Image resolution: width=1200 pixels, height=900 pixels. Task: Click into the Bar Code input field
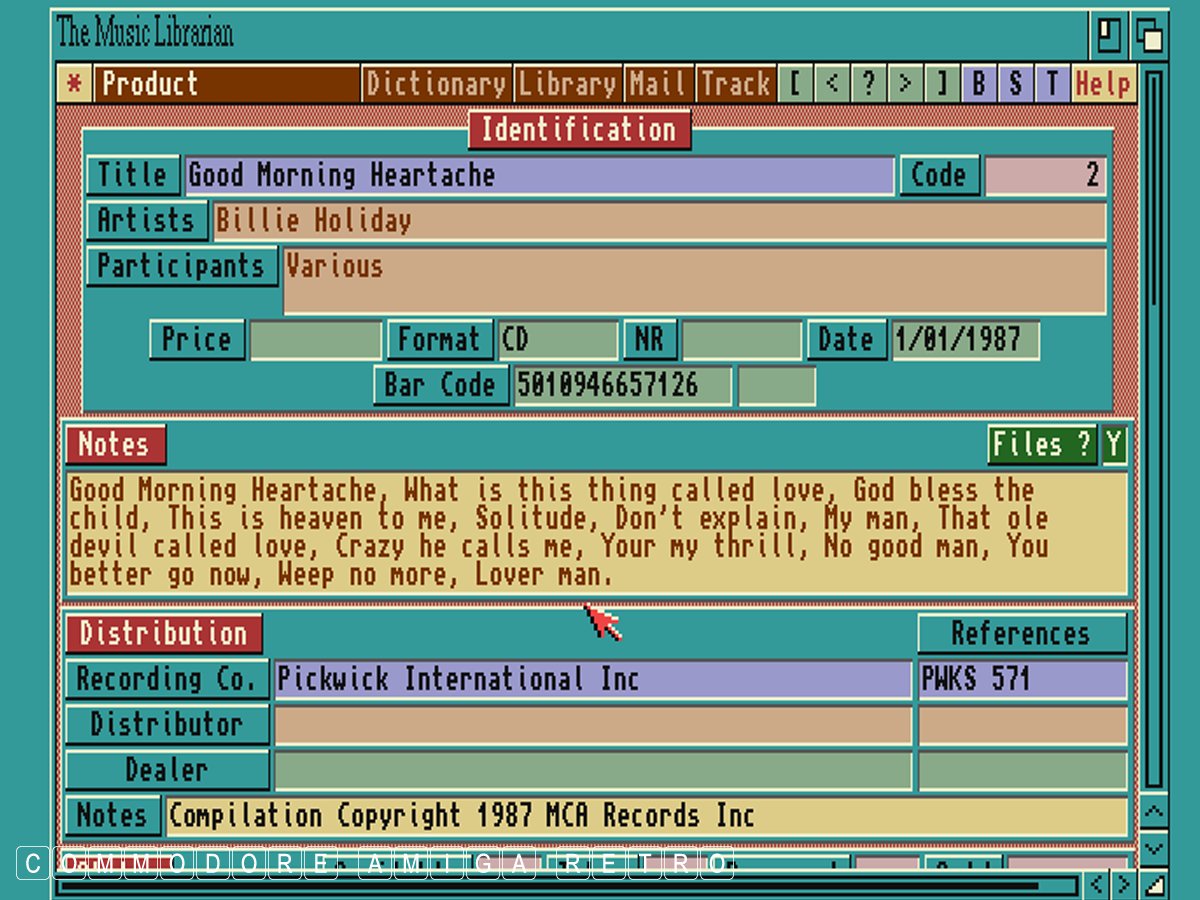pyautogui.click(x=622, y=386)
